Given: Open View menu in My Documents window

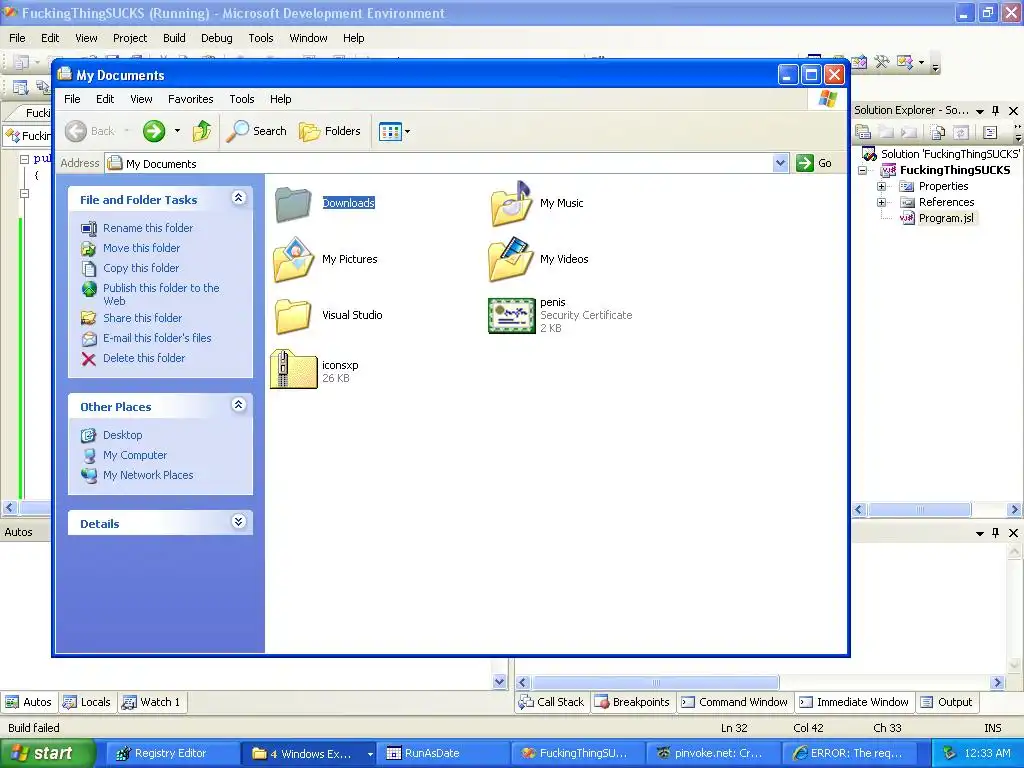Looking at the screenshot, I should 141,99.
